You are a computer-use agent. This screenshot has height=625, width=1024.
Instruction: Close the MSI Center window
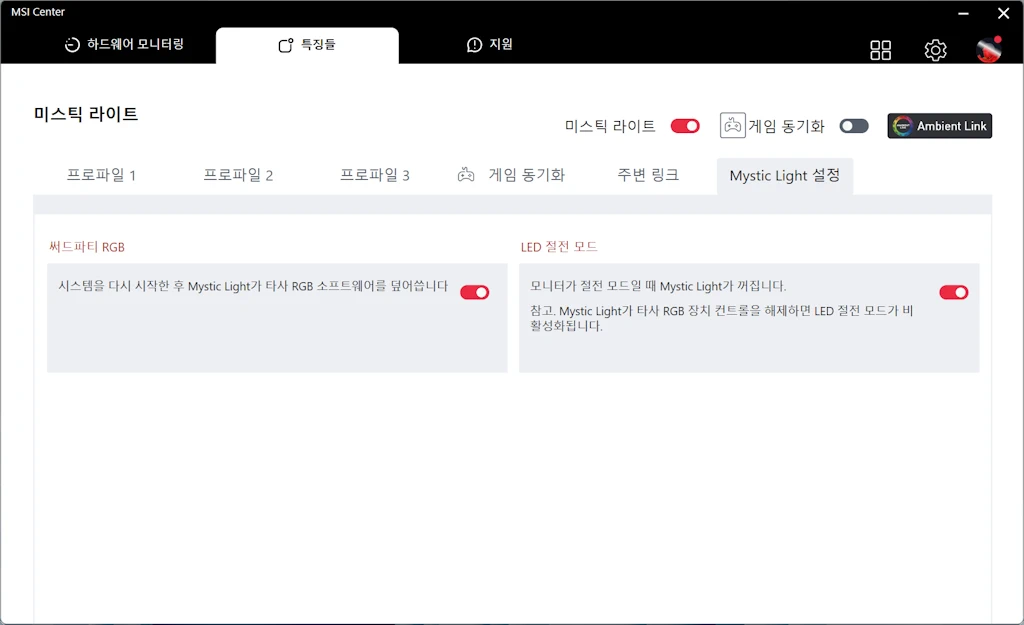coord(1004,13)
